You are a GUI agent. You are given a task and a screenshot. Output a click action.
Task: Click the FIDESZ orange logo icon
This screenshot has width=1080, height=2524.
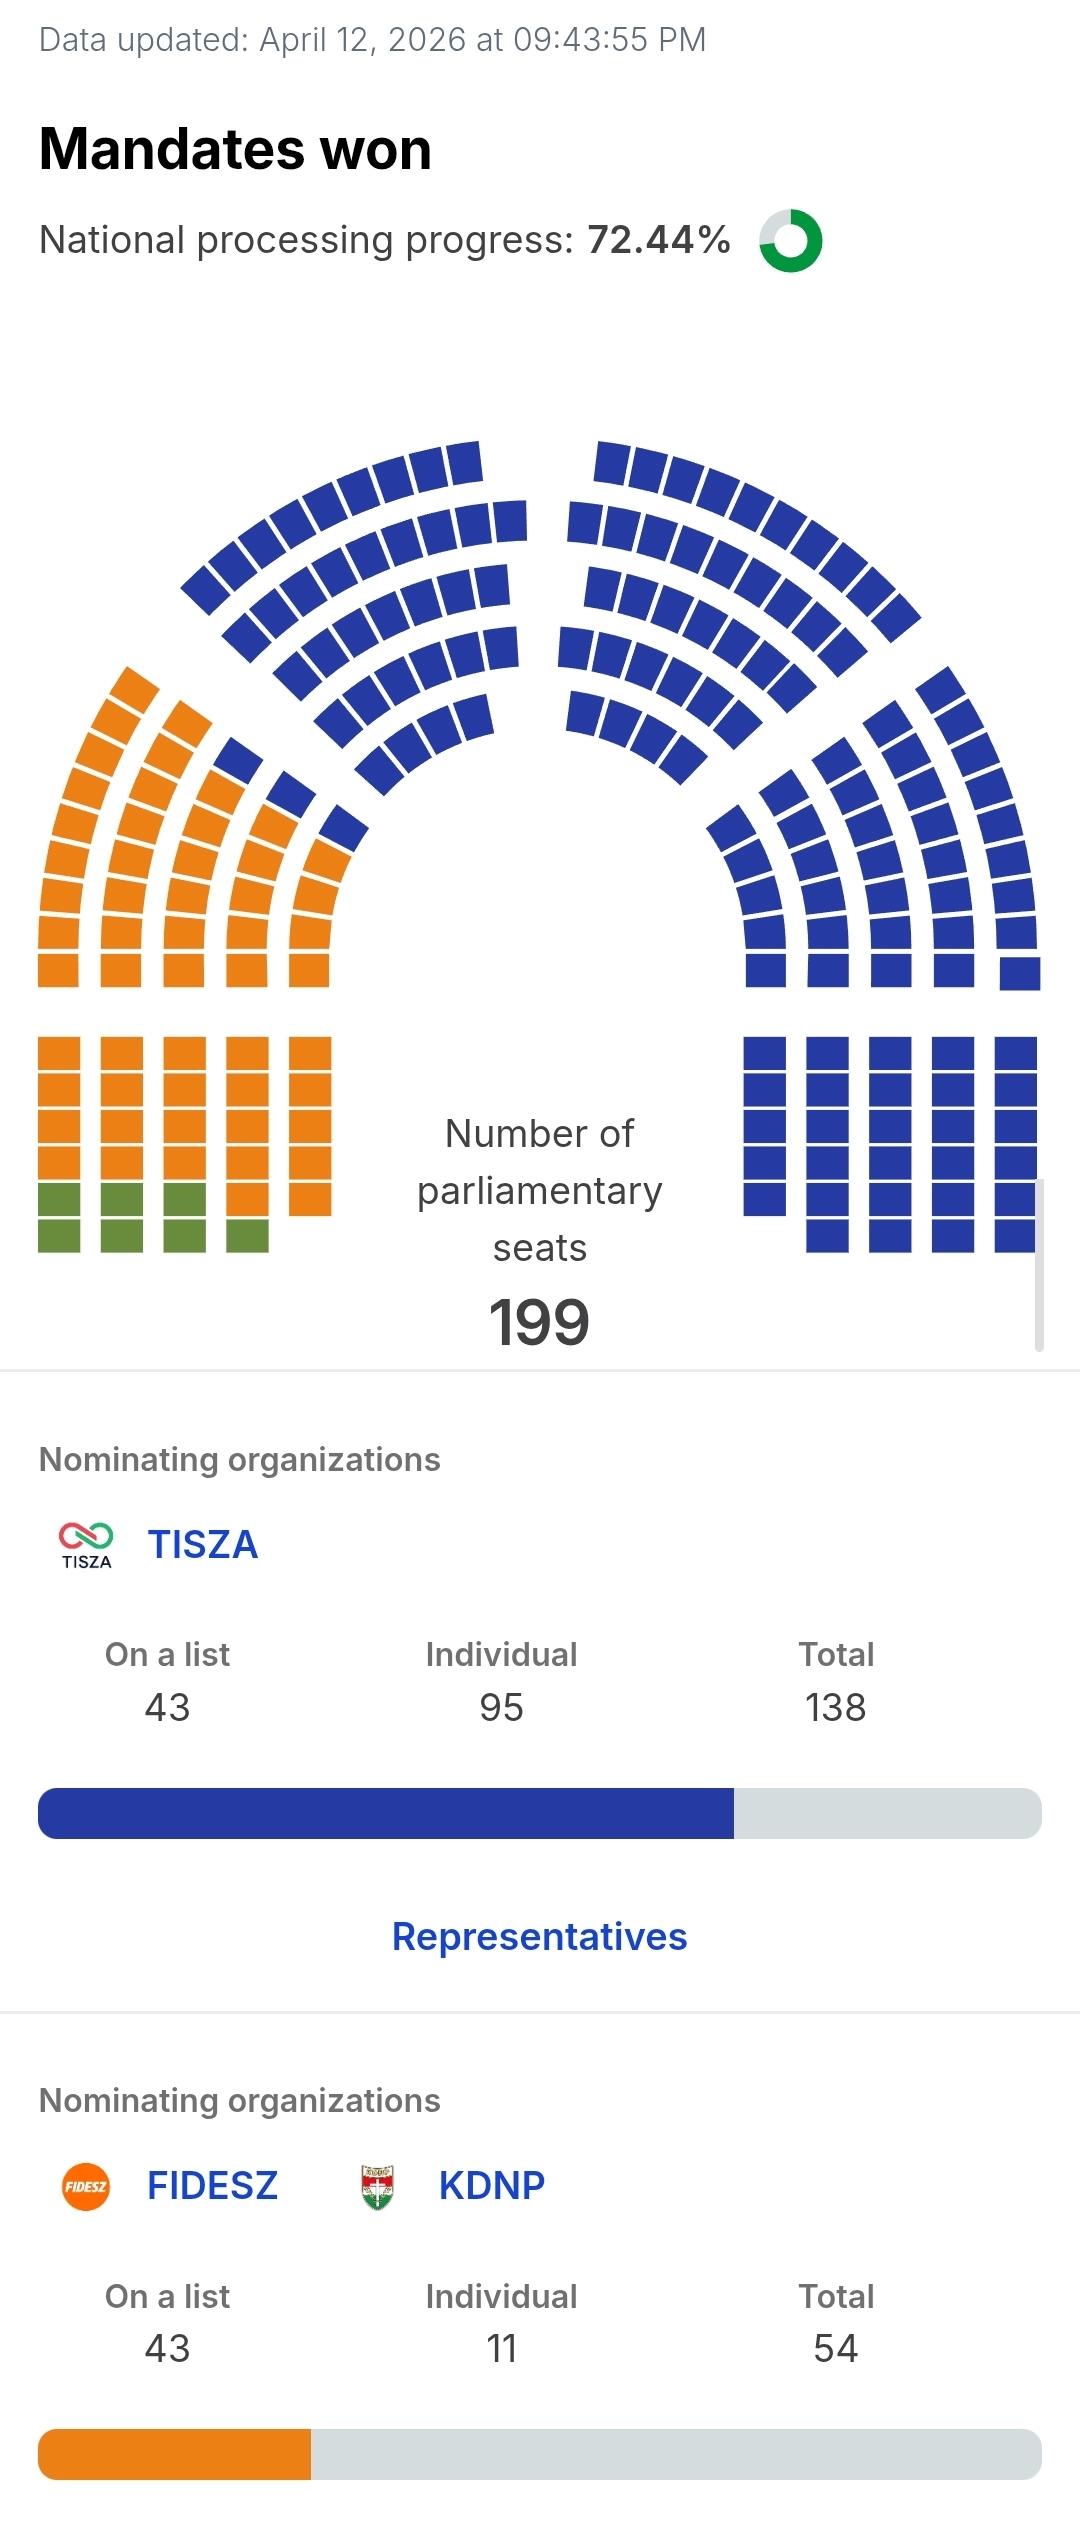(x=86, y=2185)
